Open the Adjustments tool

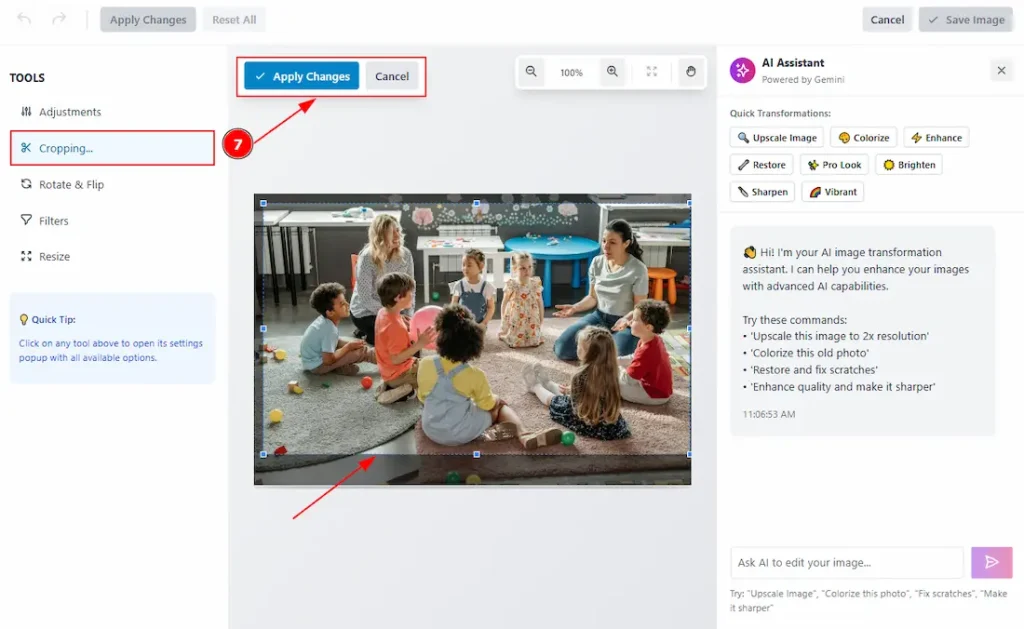(70, 112)
